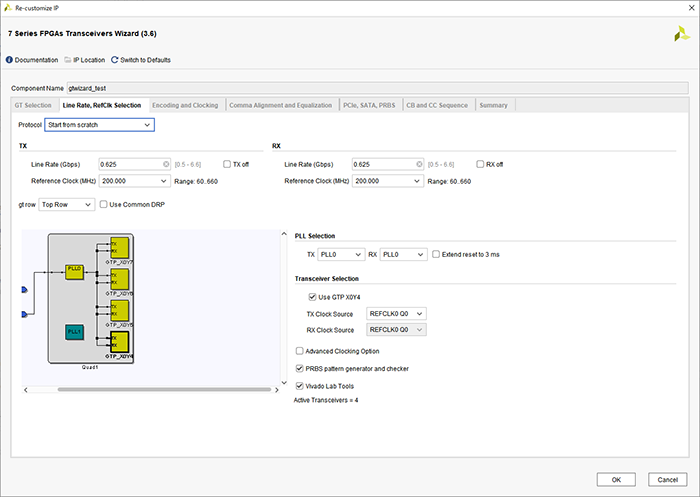Close the Re-customize IP dialog

click(x=690, y=8)
